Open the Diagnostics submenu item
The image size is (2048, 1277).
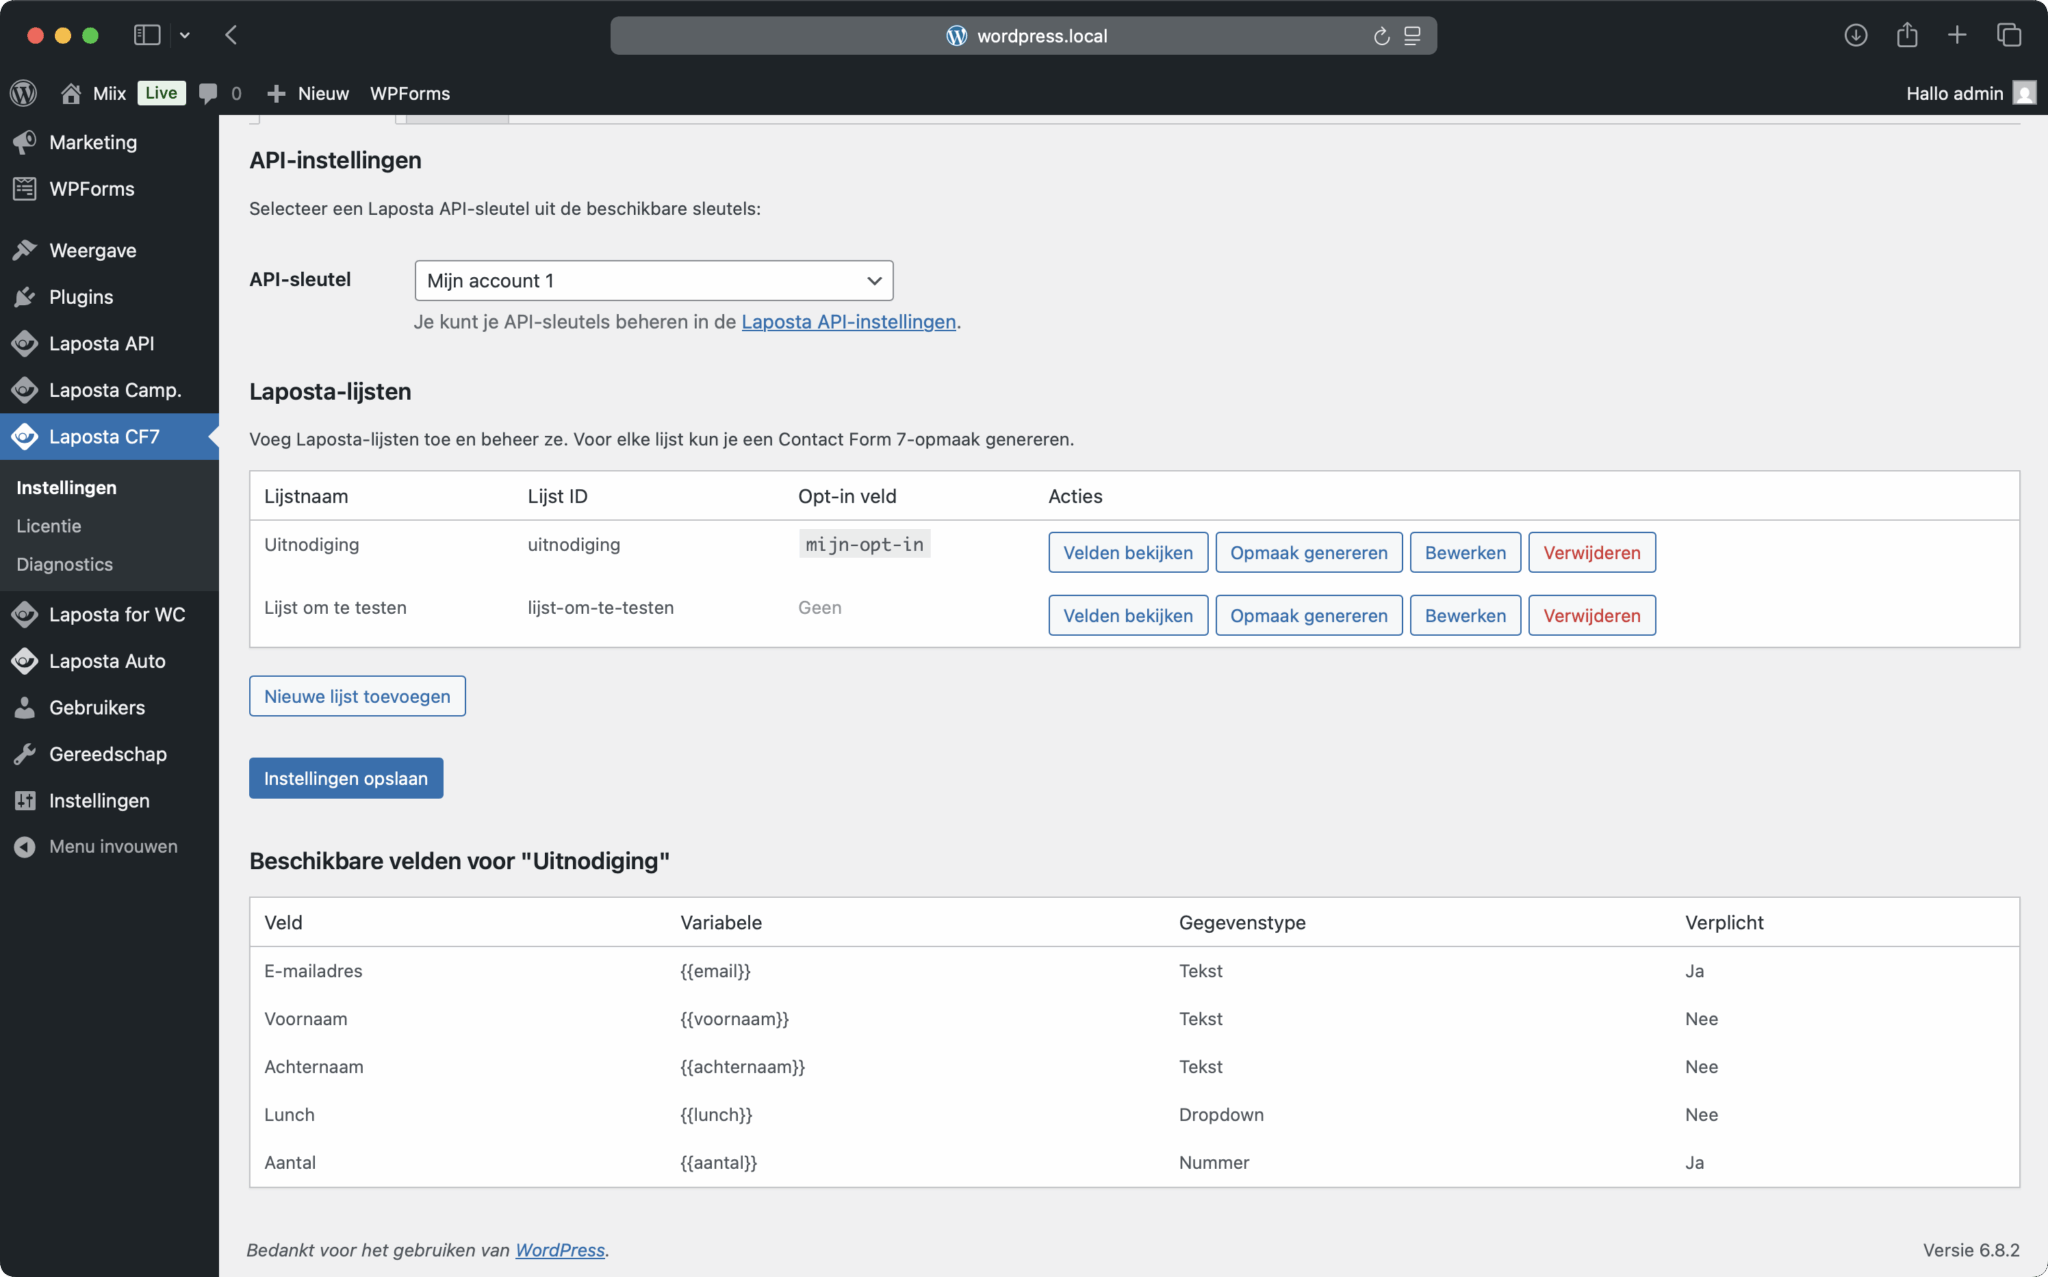pyautogui.click(x=65, y=564)
